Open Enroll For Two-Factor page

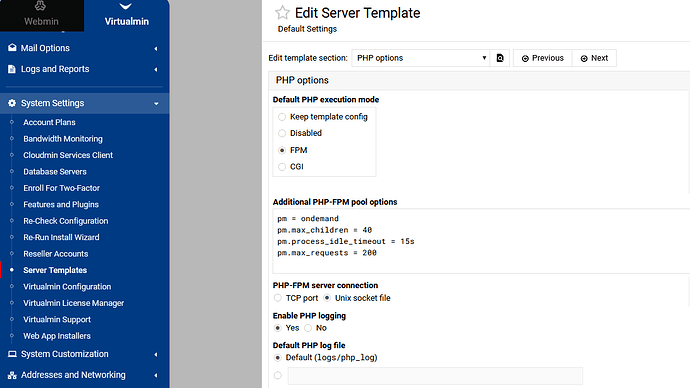62,188
